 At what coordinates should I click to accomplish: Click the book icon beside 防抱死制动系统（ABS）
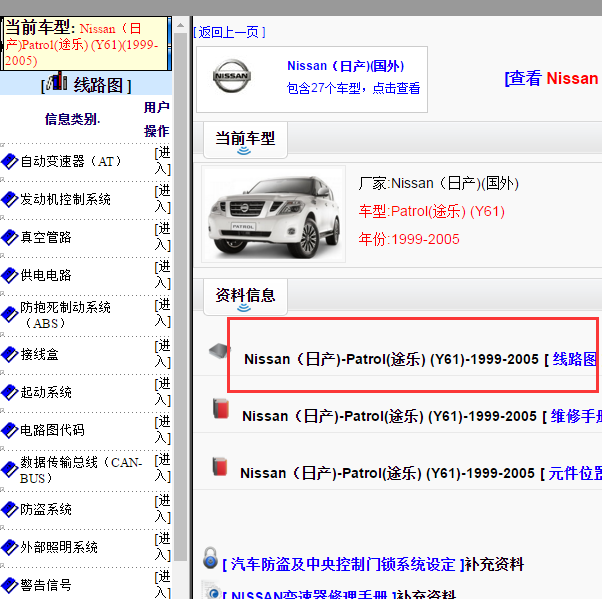(10, 315)
